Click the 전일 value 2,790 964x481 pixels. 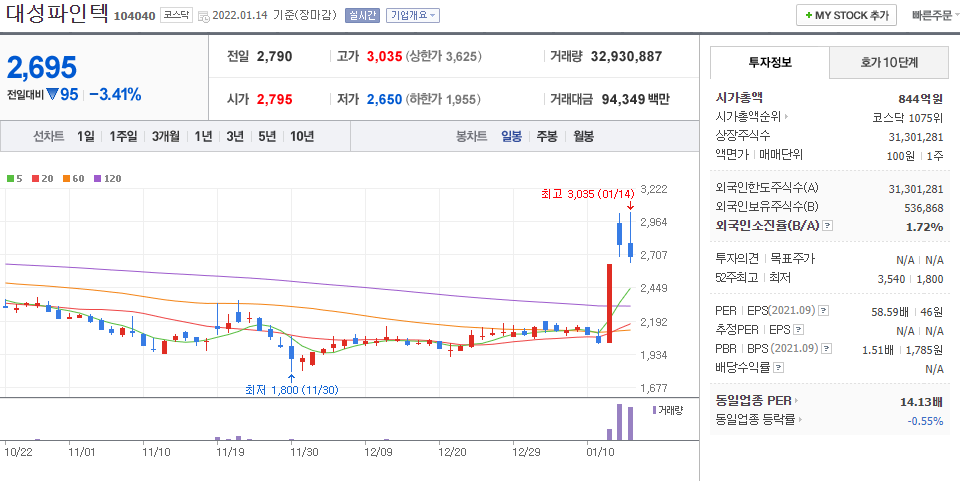(x=274, y=57)
